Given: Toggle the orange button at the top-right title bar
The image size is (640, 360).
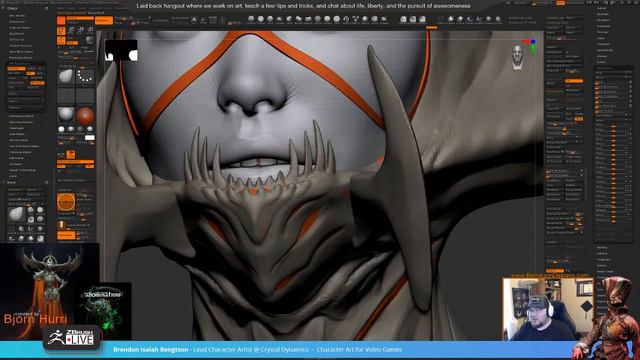Looking at the screenshot, I should (x=560, y=3).
